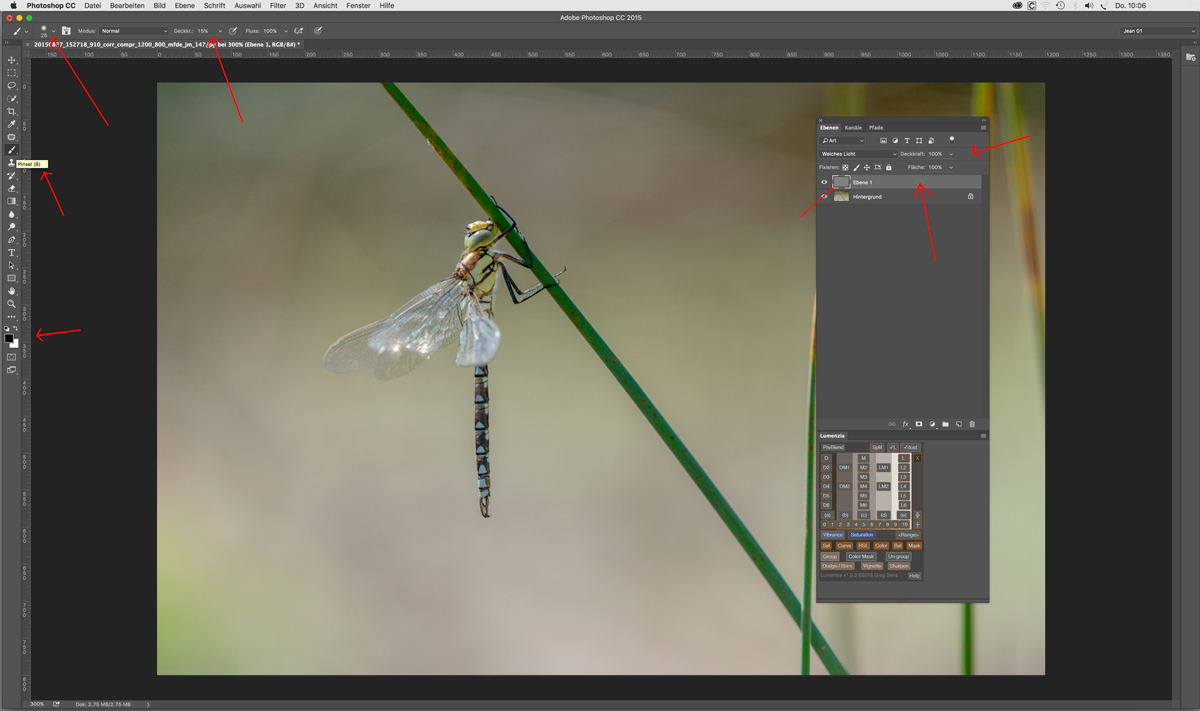This screenshot has width=1200, height=711.
Task: Hide the Ebene 1 layer
Action: coord(824,183)
